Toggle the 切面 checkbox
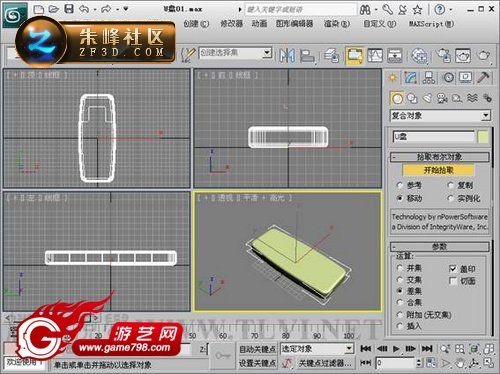500x374 pixels. [x=453, y=281]
